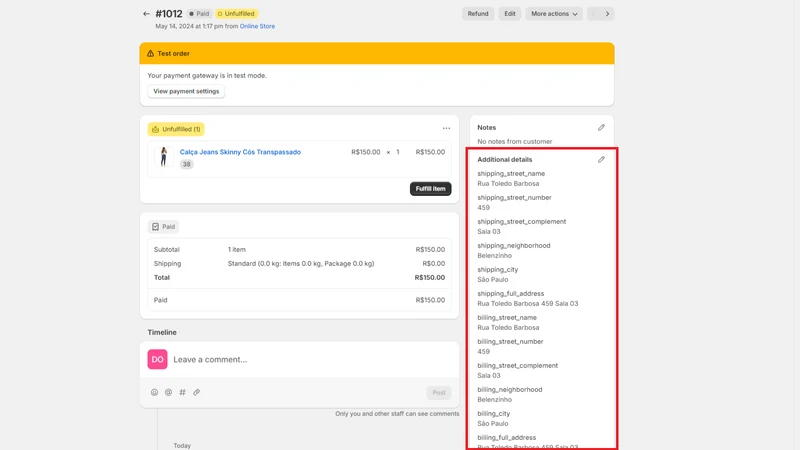Click the Timeline heading
Viewport: 800px width, 450px height.
[x=162, y=332]
